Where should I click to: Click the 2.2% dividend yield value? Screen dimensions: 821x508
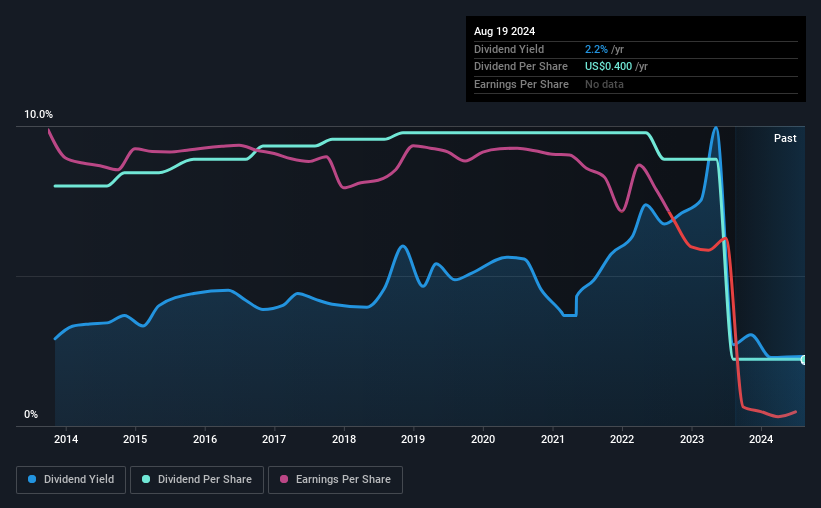596,49
